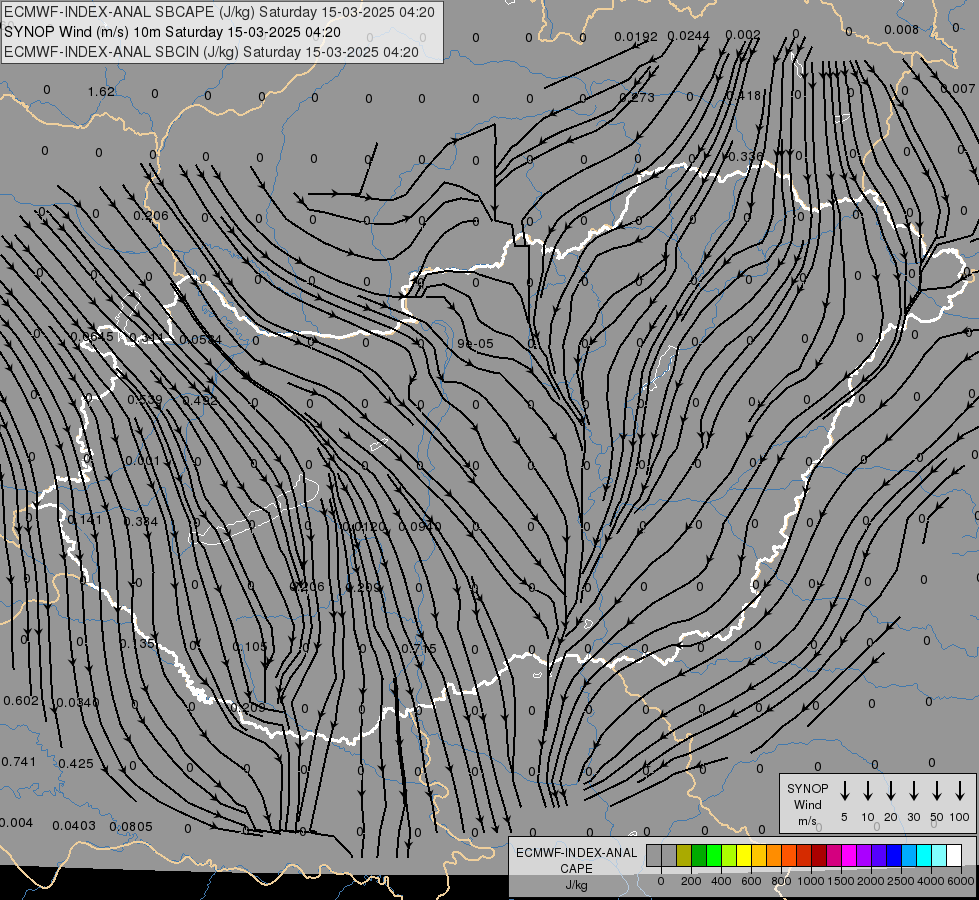Select the SBCIN header line in title box
Screen dimensions: 979x900
click(x=211, y=52)
